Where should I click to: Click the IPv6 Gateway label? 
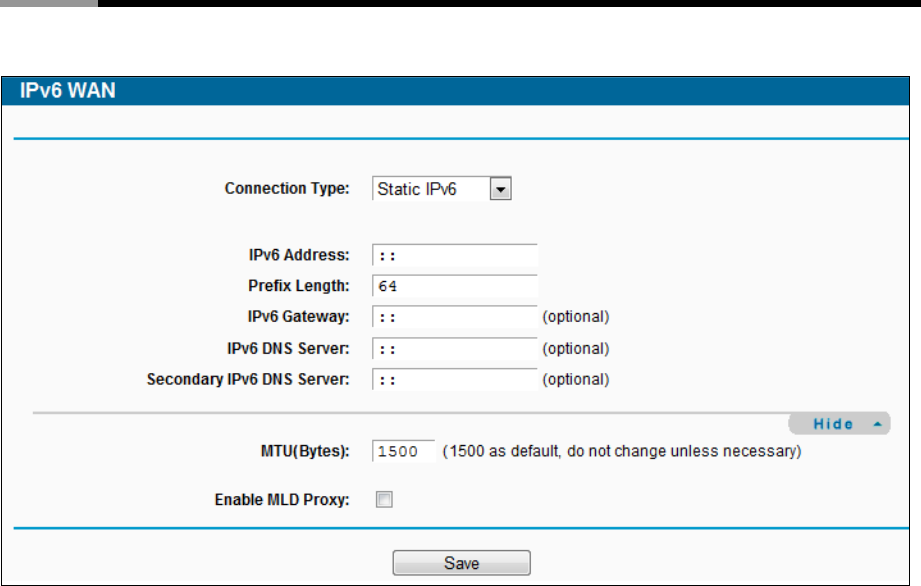(298, 316)
